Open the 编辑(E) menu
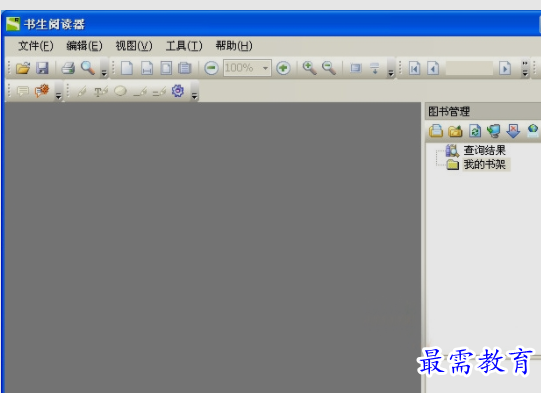The image size is (541, 393). point(85,46)
